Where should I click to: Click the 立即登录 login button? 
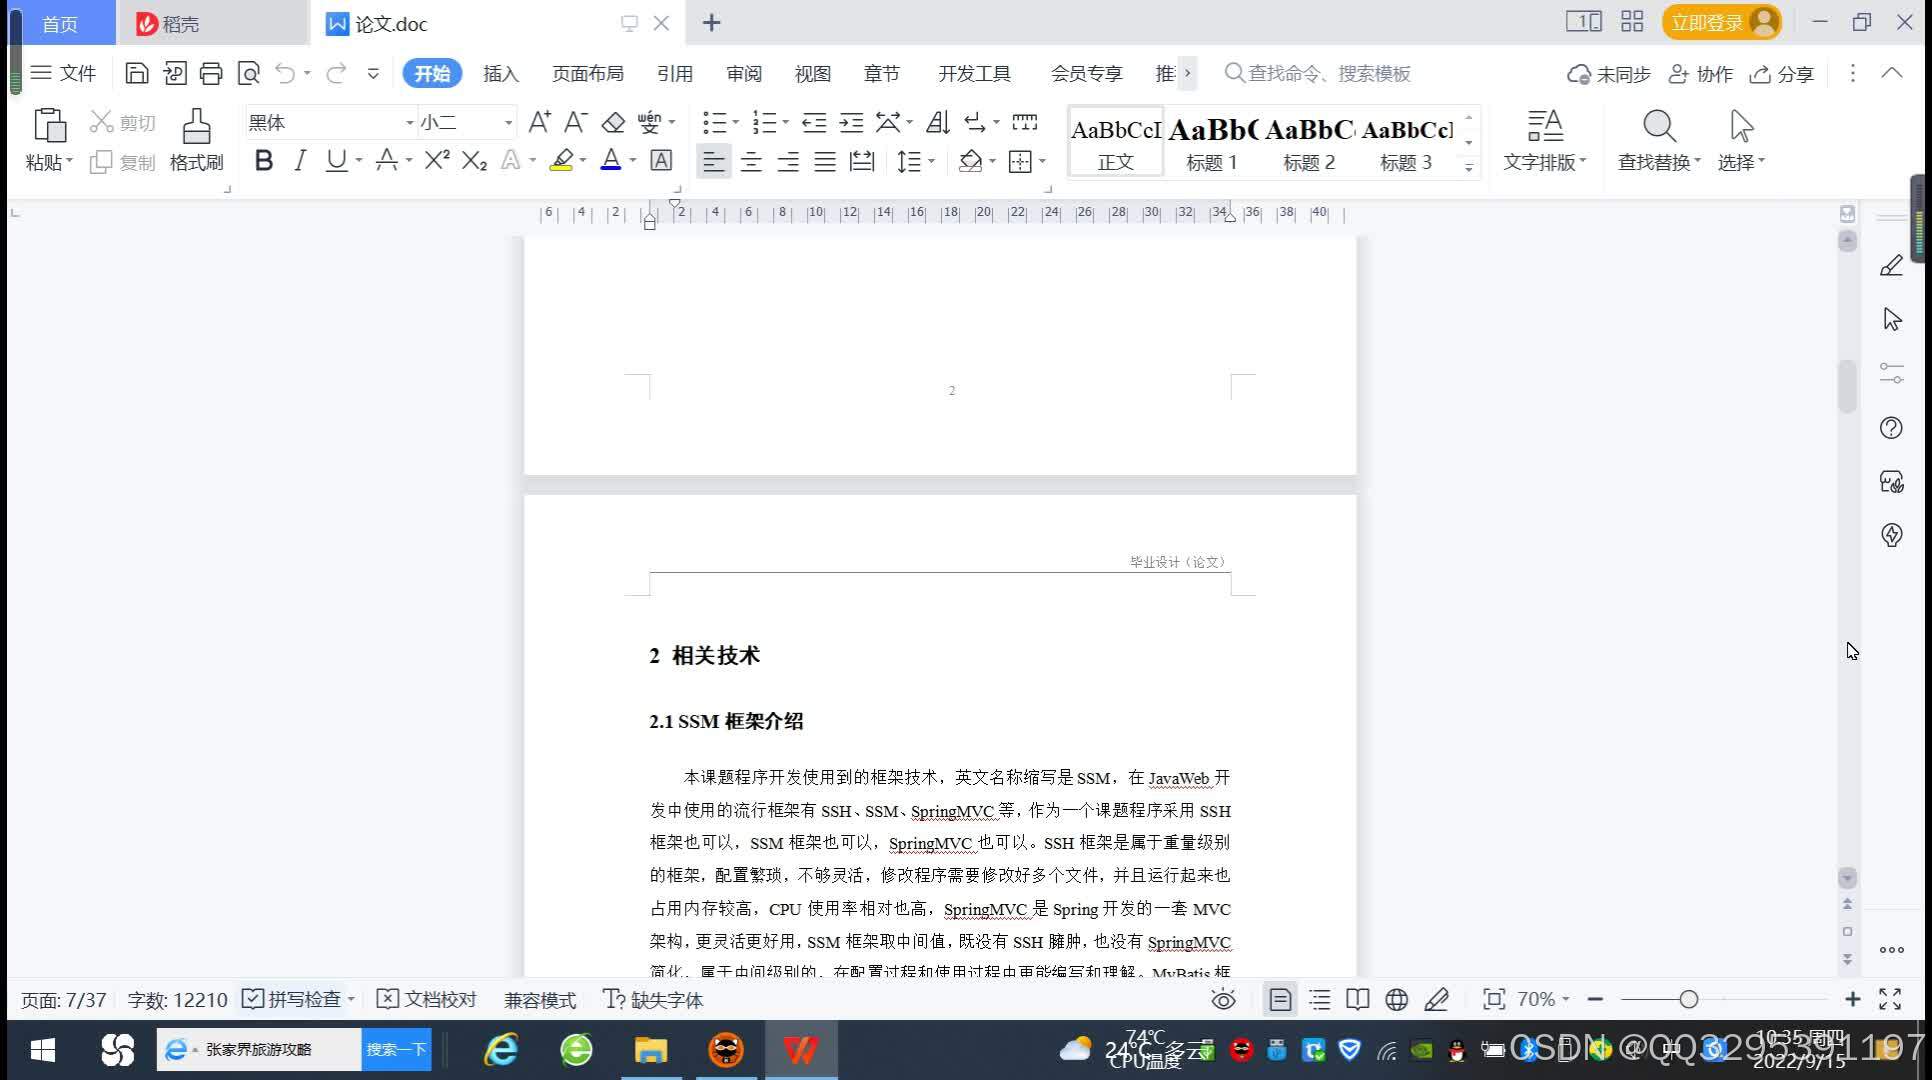(1722, 22)
